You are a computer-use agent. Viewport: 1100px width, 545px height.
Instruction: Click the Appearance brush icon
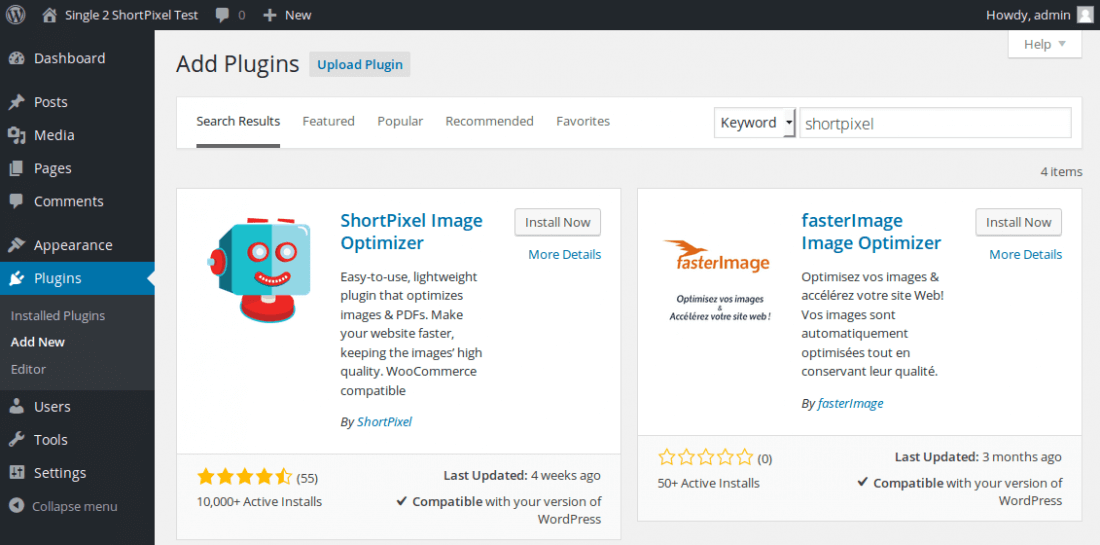pyautogui.click(x=17, y=245)
